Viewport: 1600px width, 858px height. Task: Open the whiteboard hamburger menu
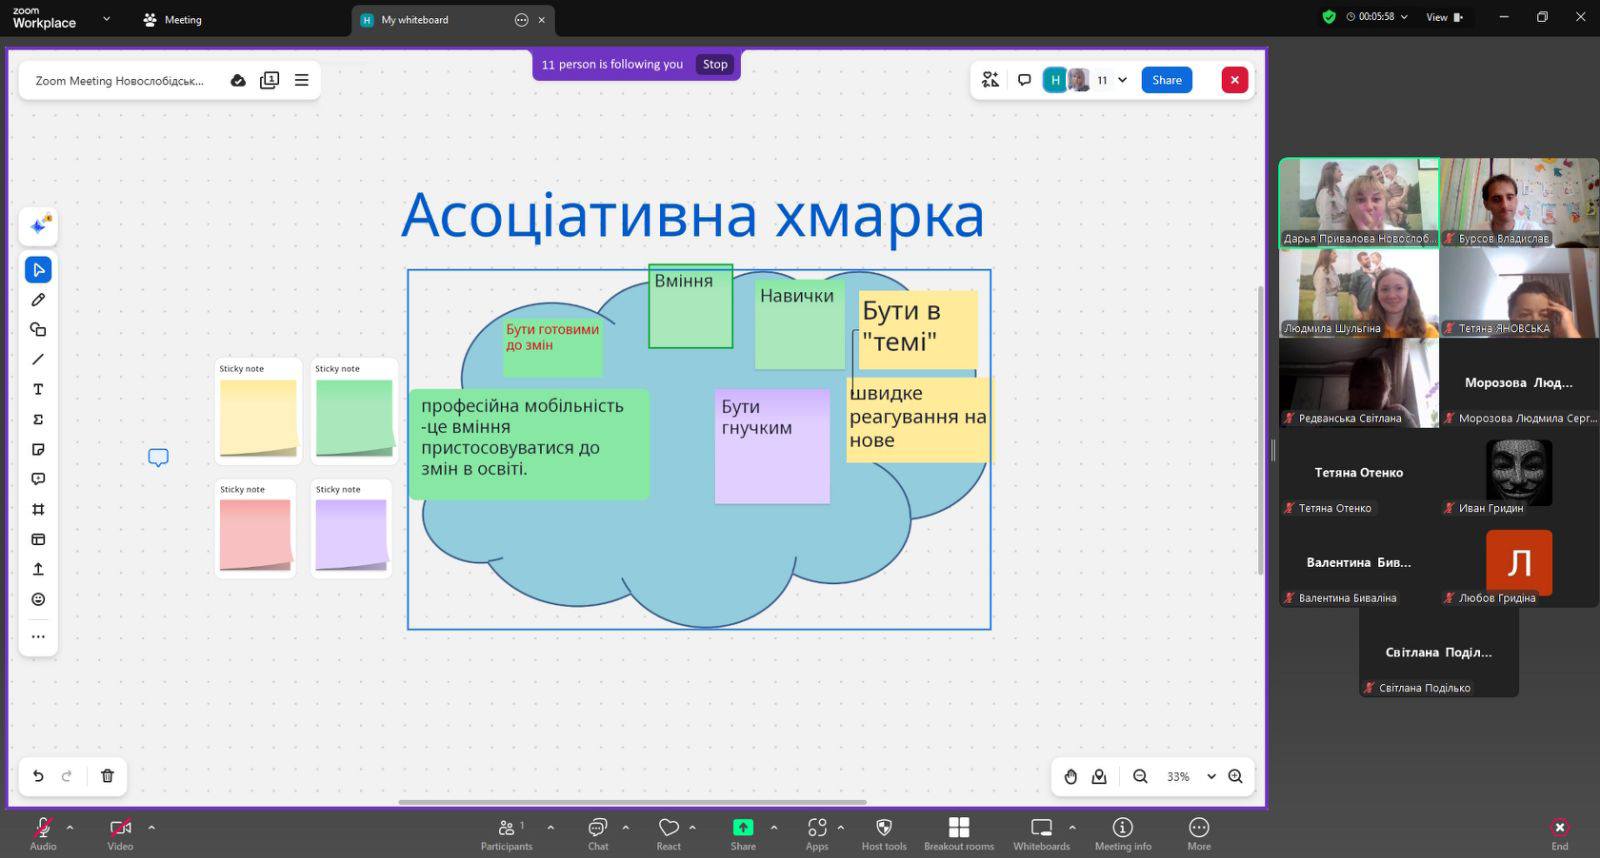pyautogui.click(x=301, y=80)
